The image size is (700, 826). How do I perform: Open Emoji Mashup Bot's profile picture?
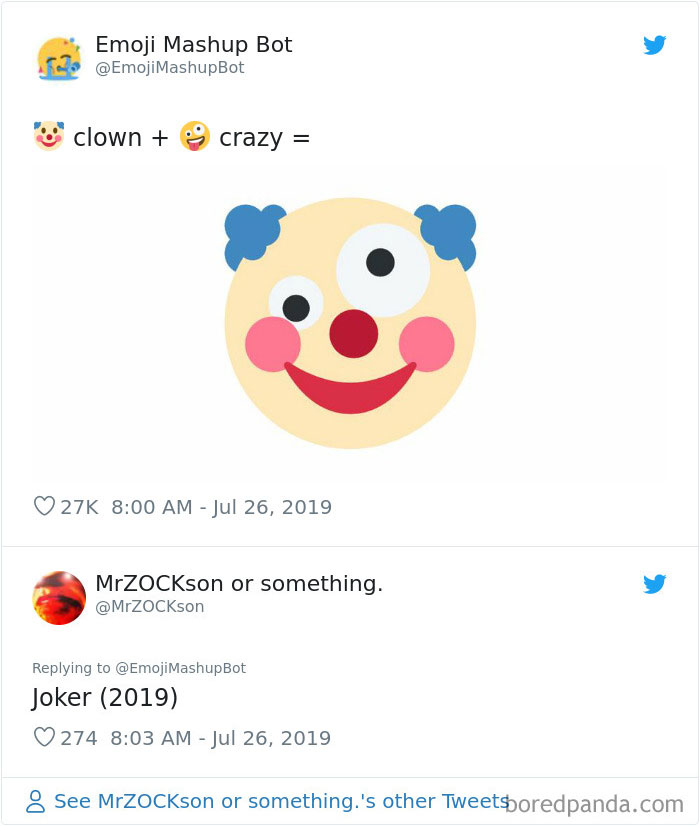tap(59, 56)
